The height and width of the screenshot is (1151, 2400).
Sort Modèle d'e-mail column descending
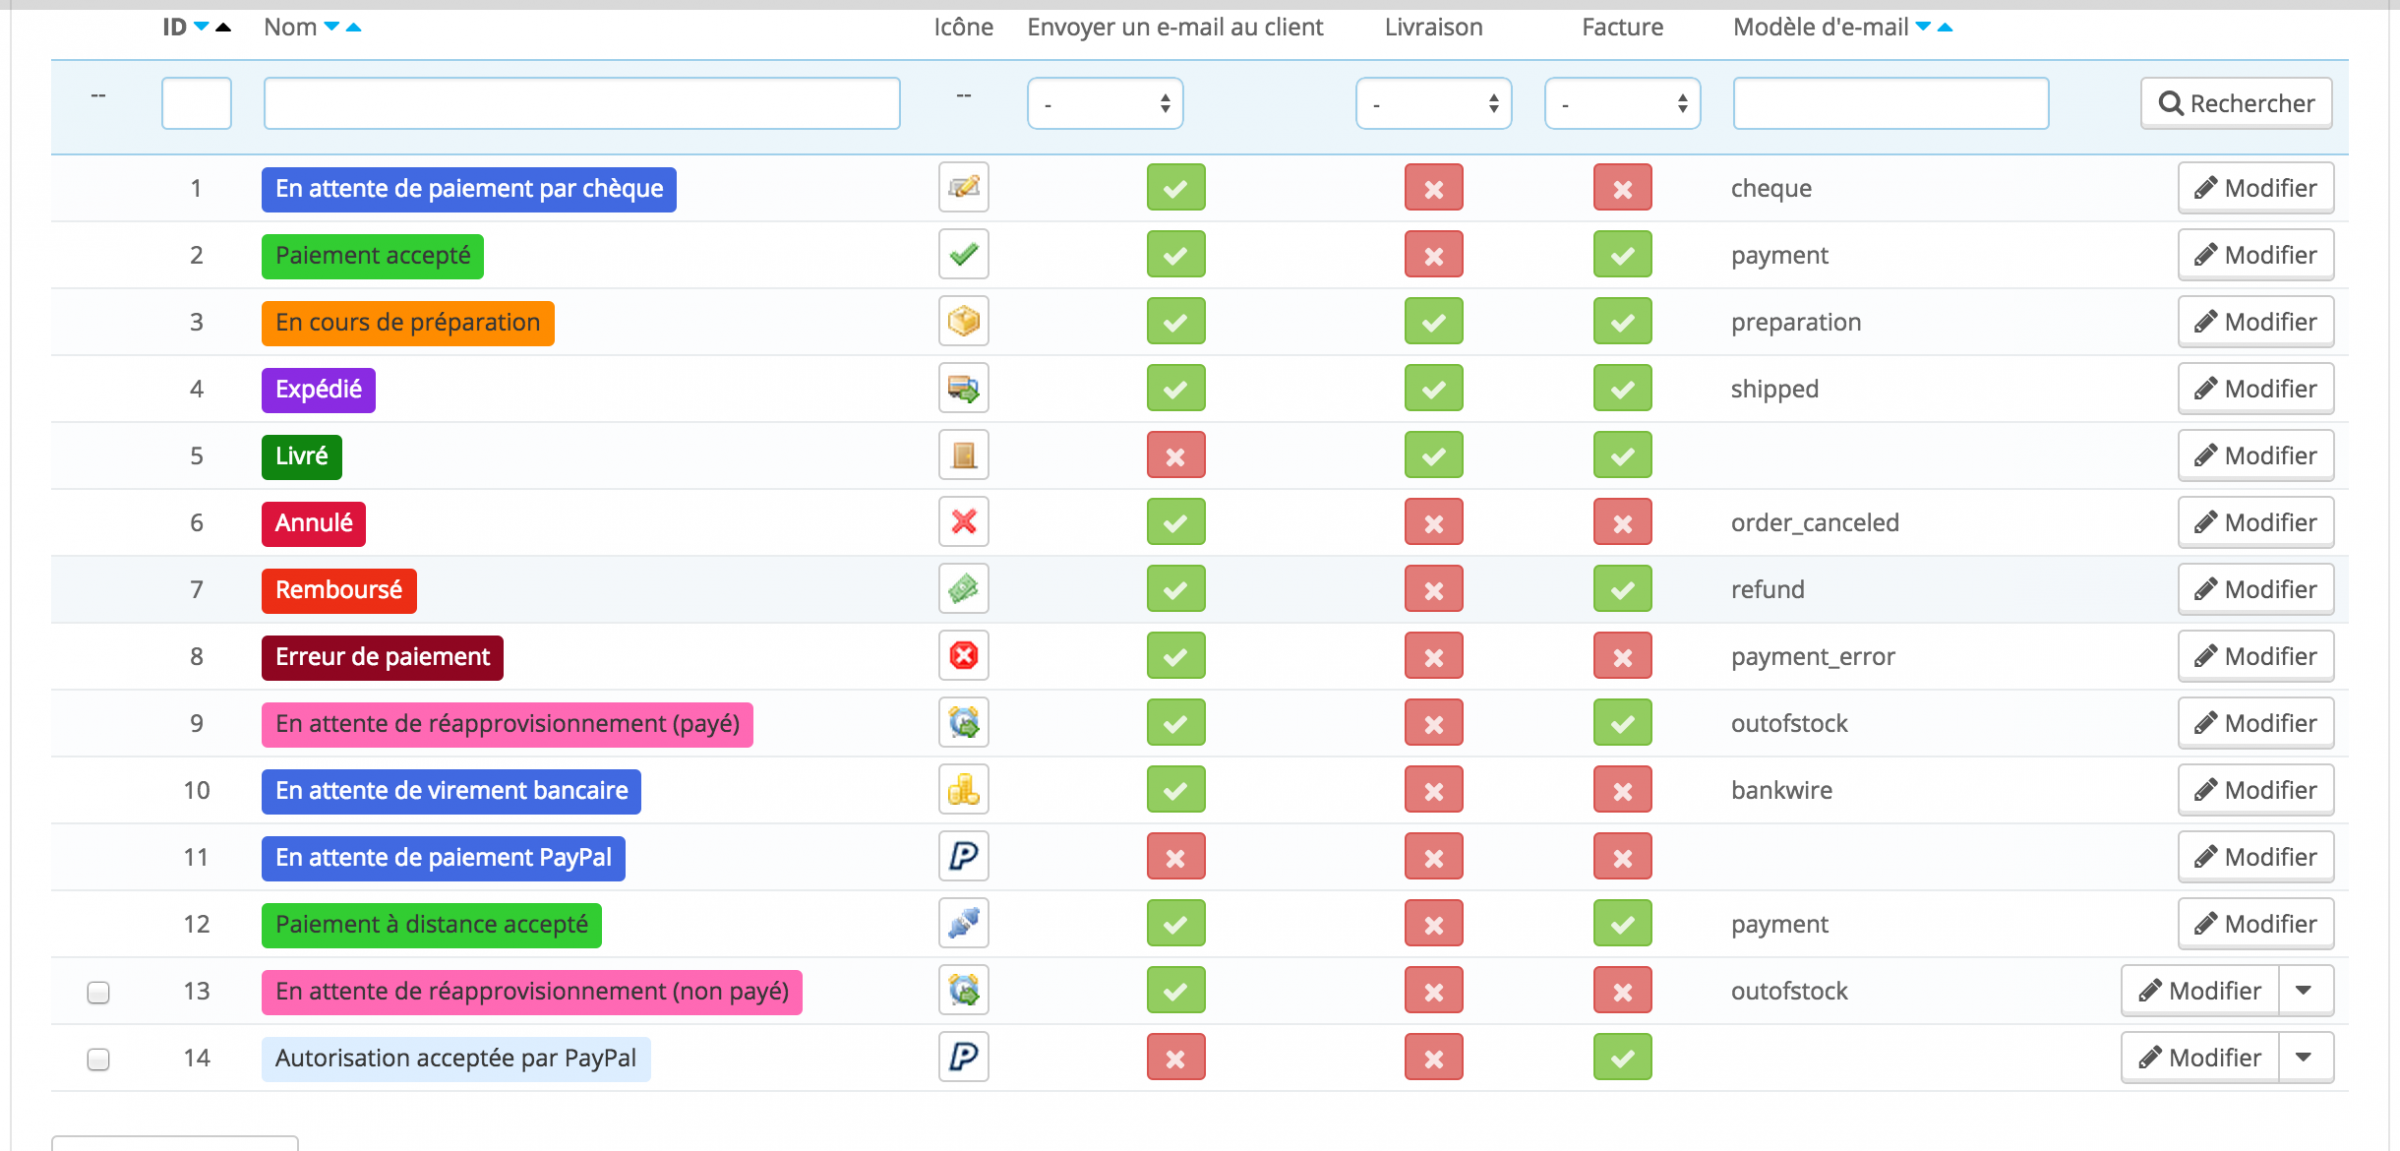point(1923,27)
